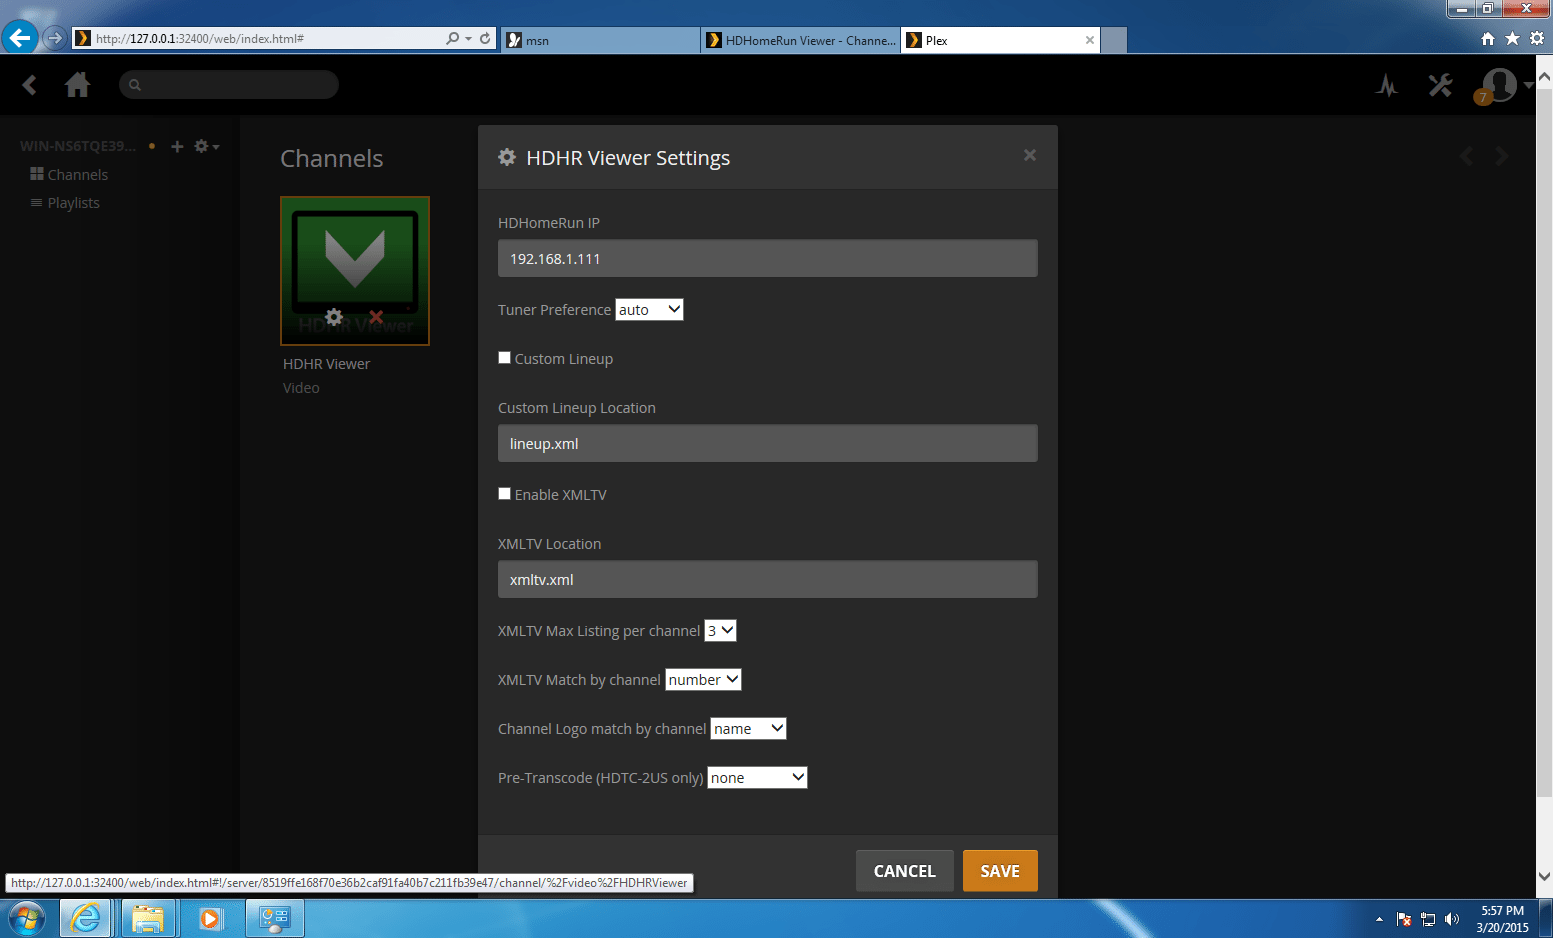
Task: Open the server gear dropdown in sidebar
Action: click(x=206, y=146)
